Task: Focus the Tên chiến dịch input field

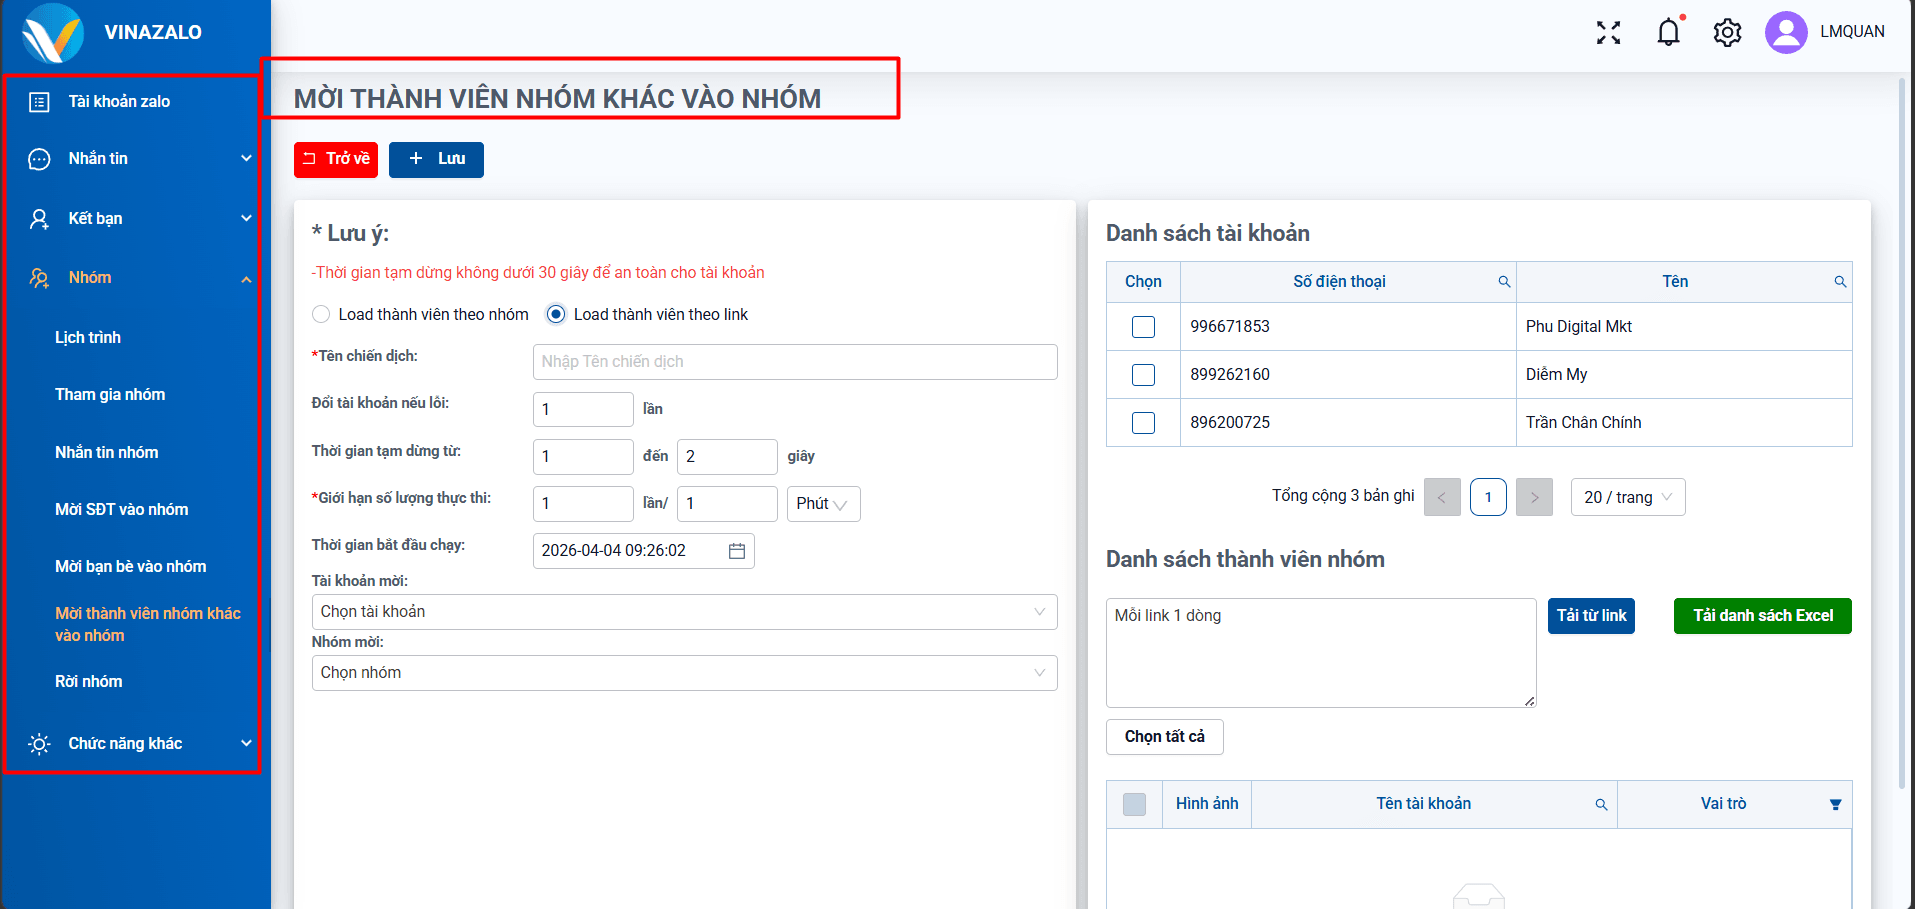Action: click(794, 362)
